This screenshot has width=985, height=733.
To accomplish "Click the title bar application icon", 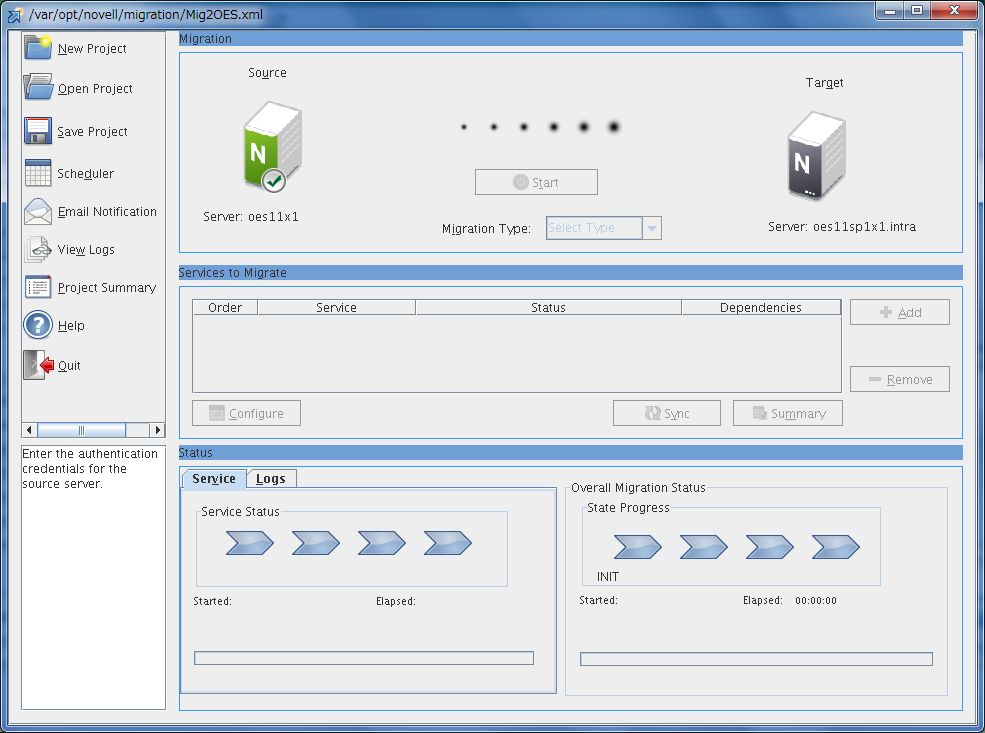I will pos(14,14).
